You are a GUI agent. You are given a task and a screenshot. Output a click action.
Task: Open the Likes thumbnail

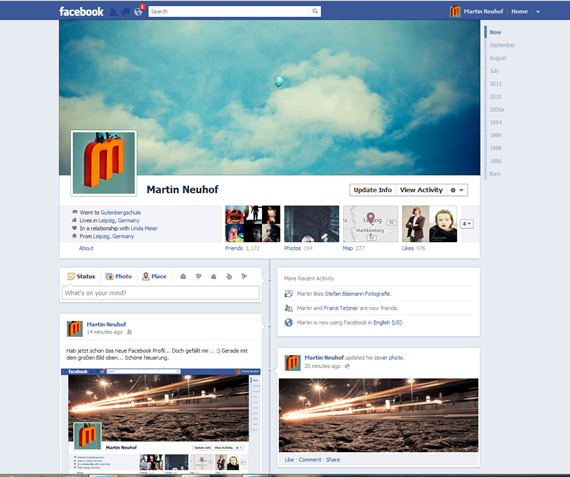429,224
